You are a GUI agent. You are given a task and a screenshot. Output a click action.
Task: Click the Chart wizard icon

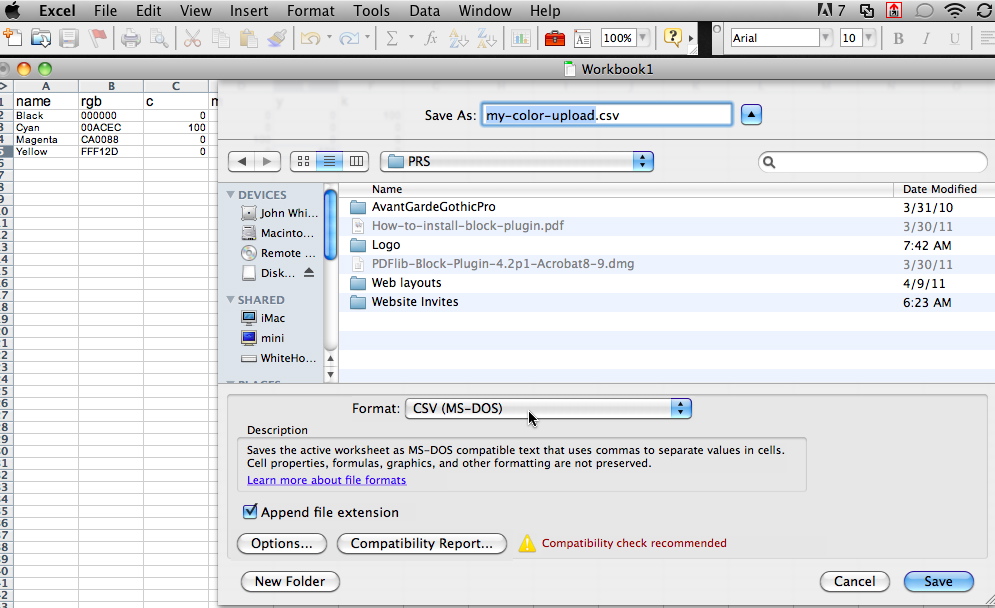click(x=521, y=38)
